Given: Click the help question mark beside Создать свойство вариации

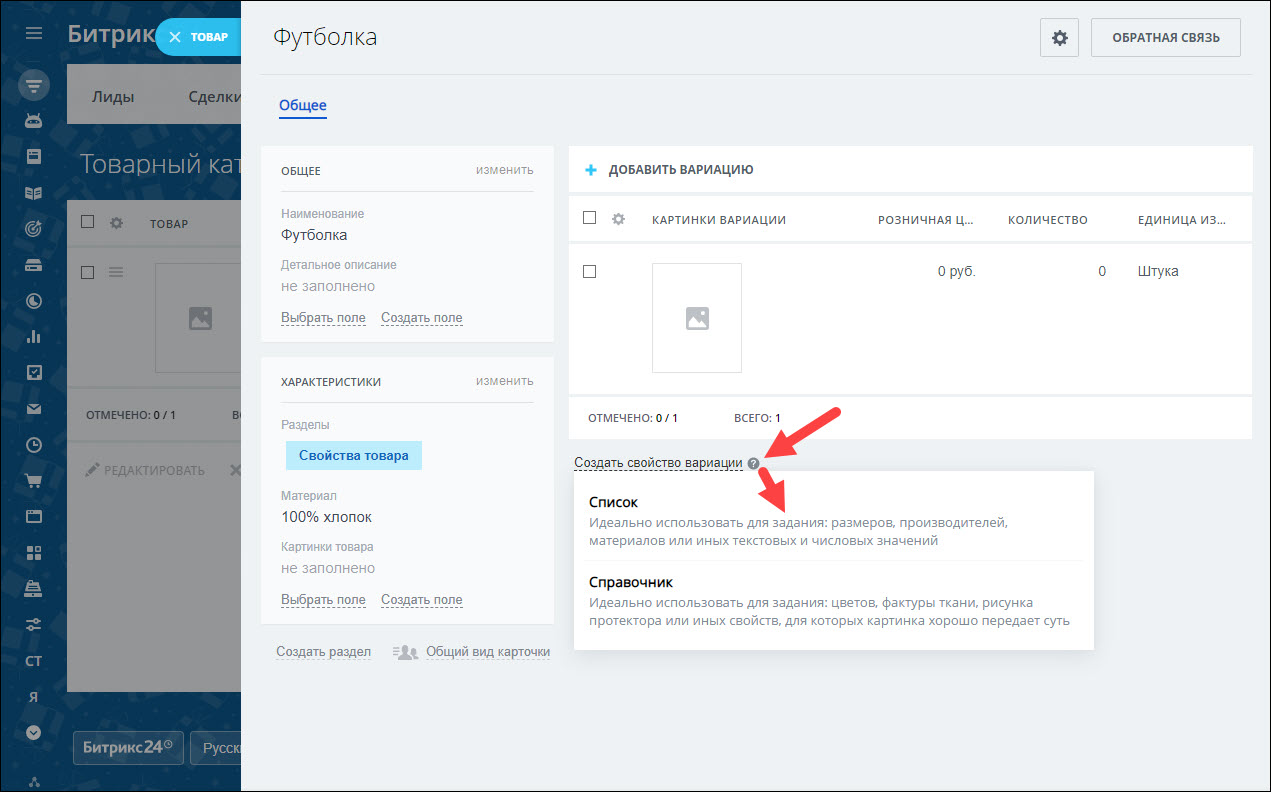Looking at the screenshot, I should [753, 463].
